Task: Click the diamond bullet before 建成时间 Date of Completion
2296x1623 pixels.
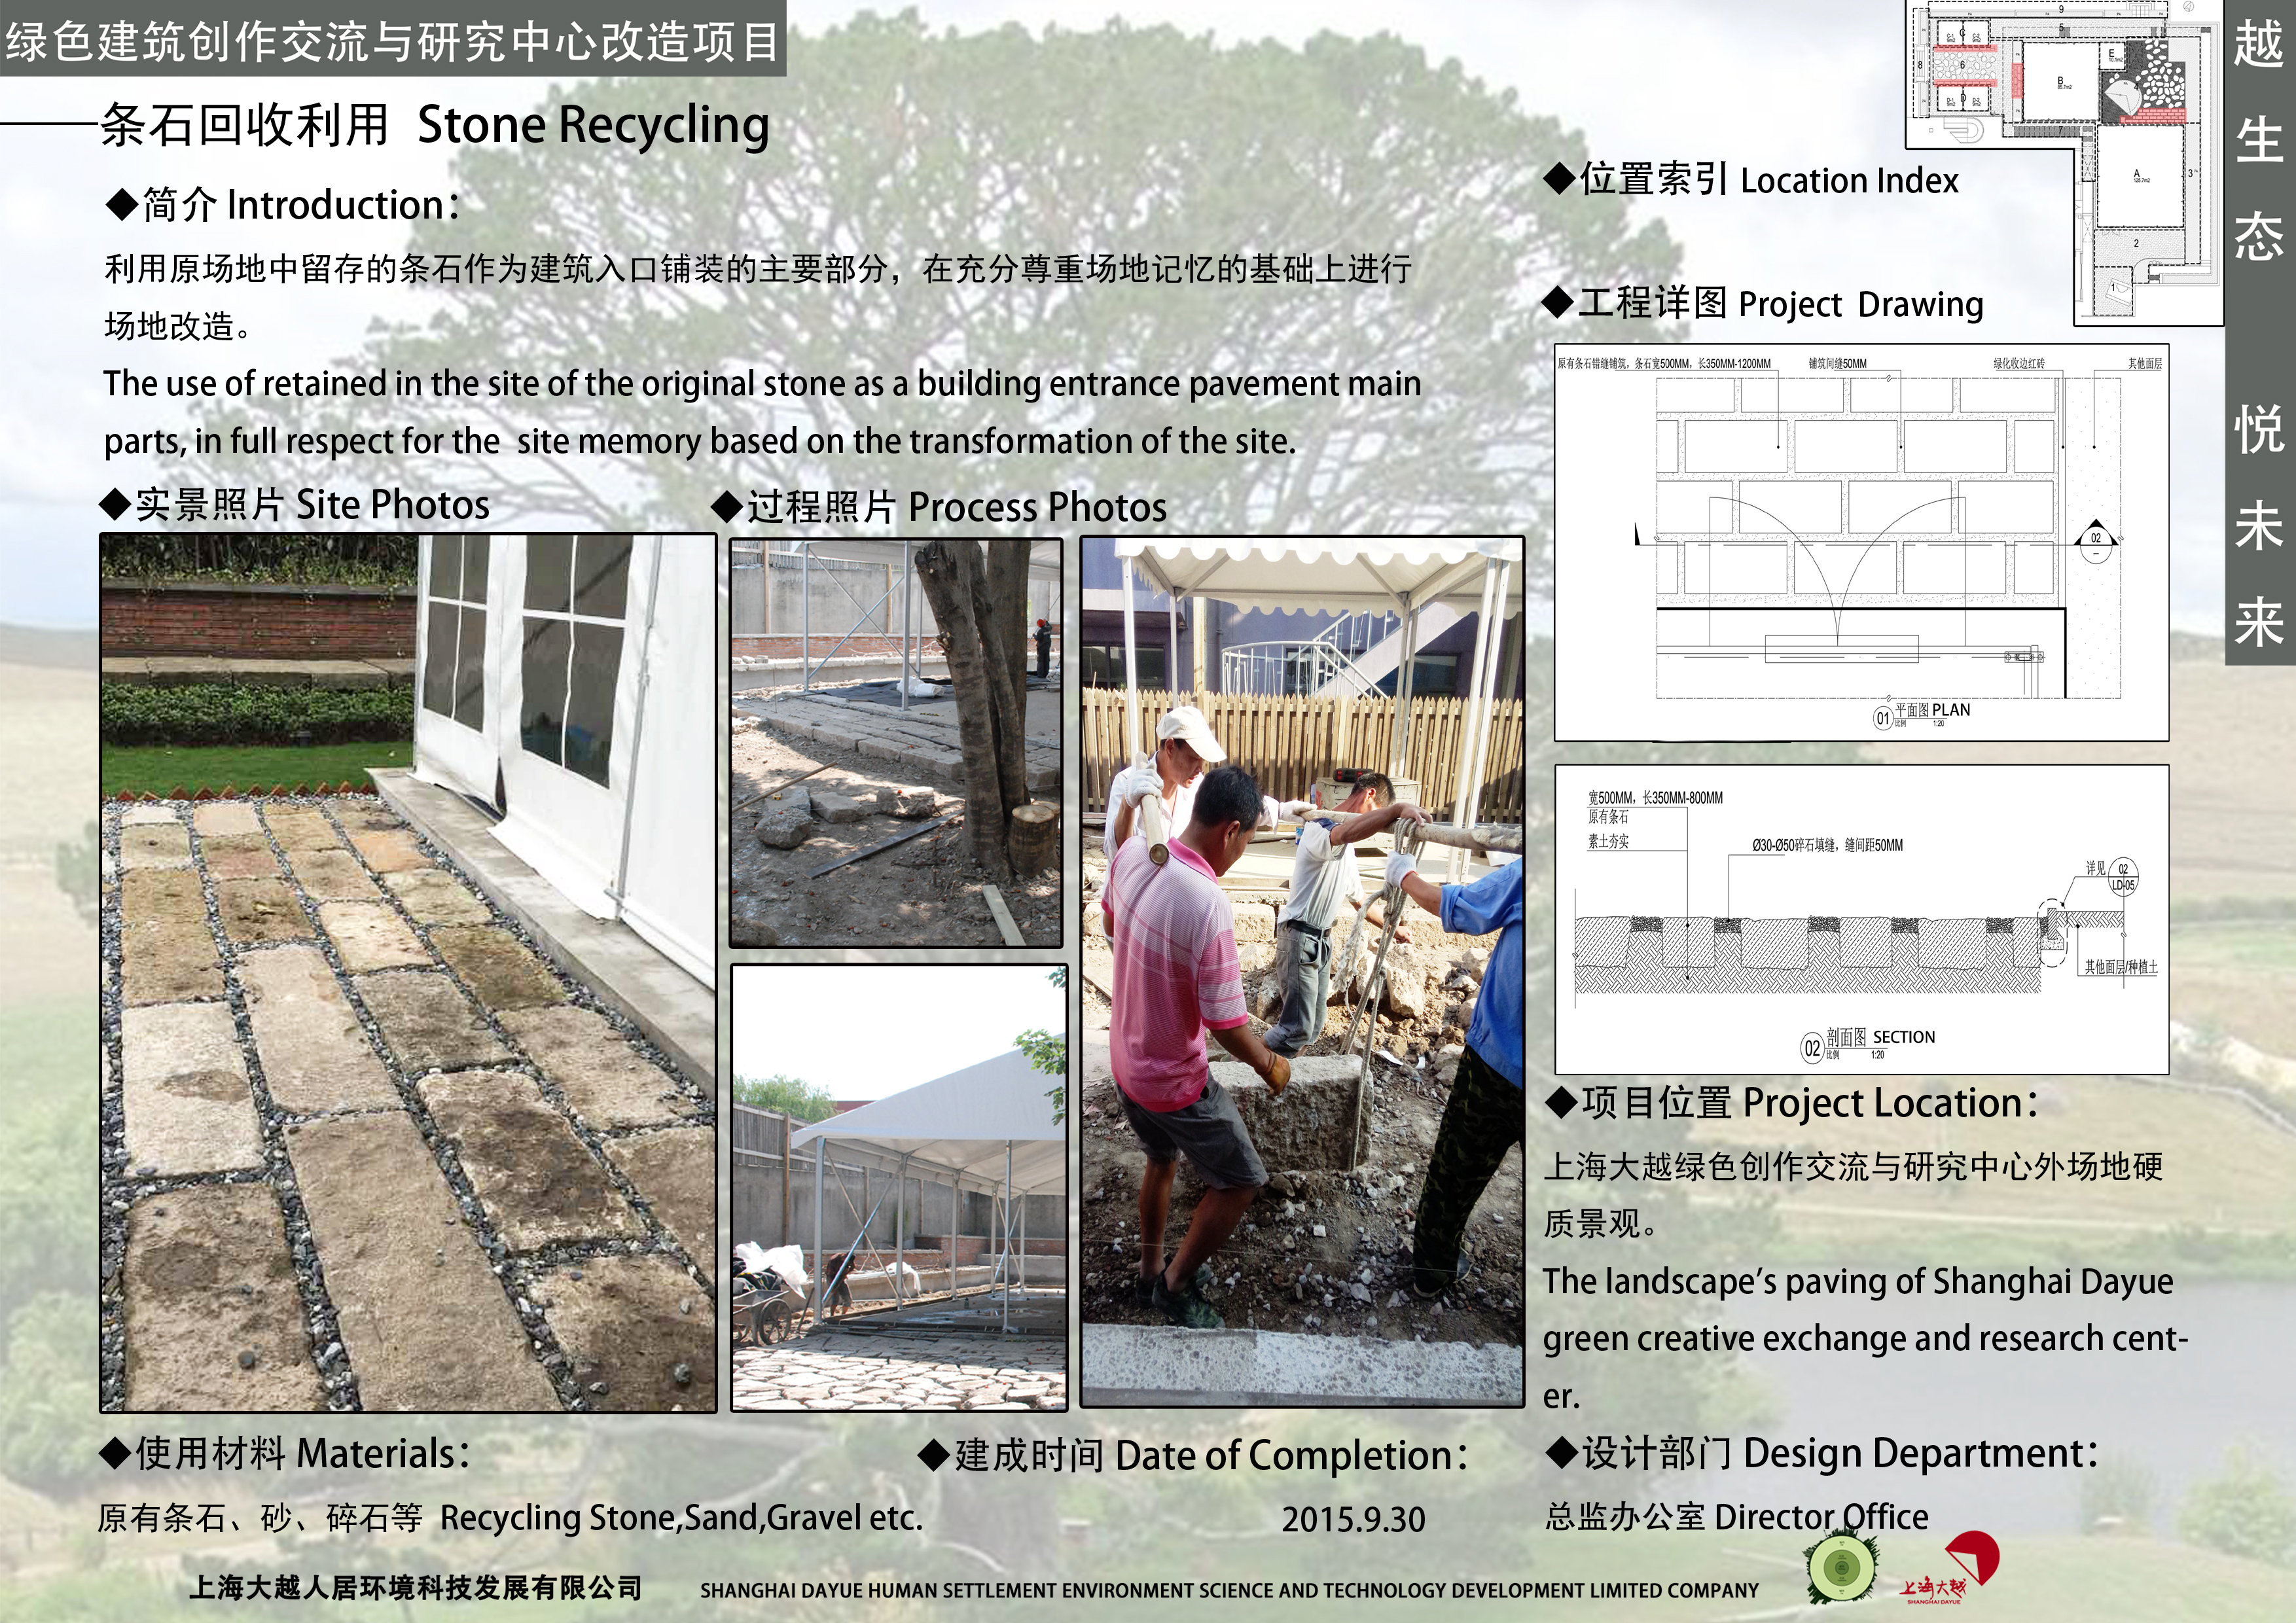Action: click(933, 1455)
